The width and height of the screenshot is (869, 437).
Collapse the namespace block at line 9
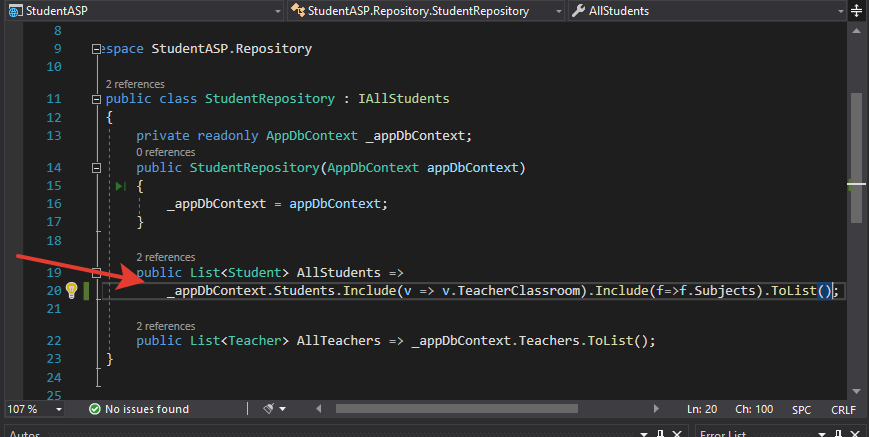(x=96, y=49)
